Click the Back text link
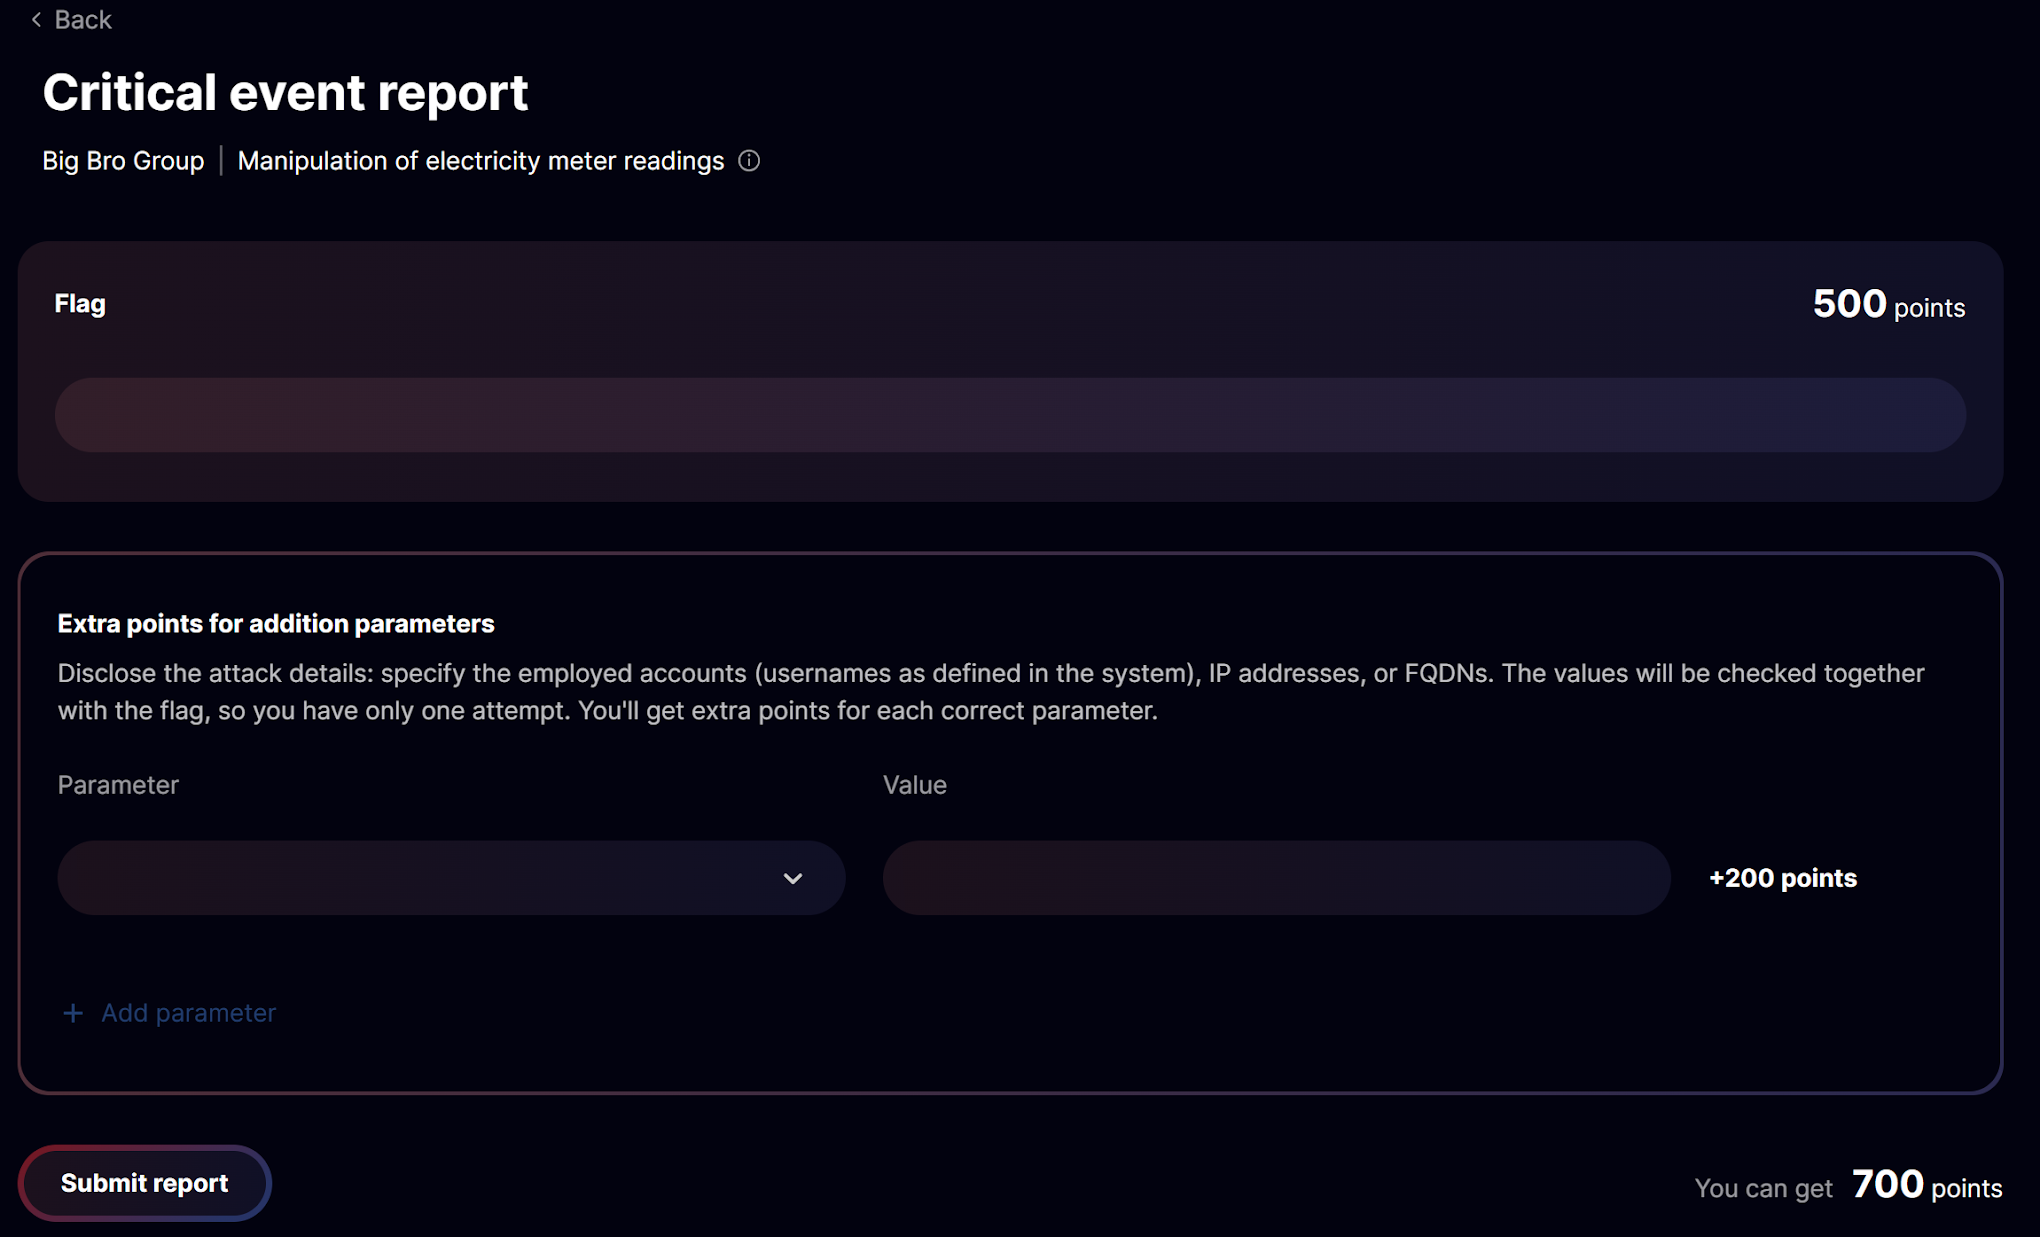The height and width of the screenshot is (1237, 2040). pos(83,20)
